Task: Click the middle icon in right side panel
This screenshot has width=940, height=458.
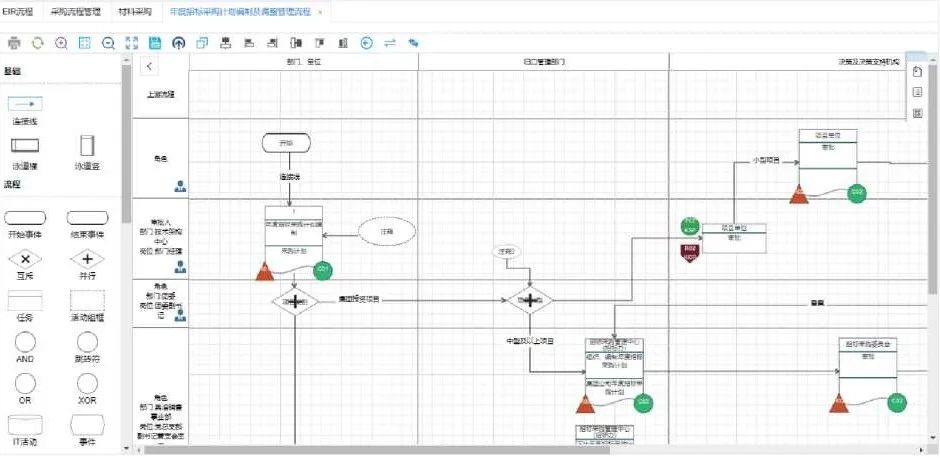Action: coord(917,92)
